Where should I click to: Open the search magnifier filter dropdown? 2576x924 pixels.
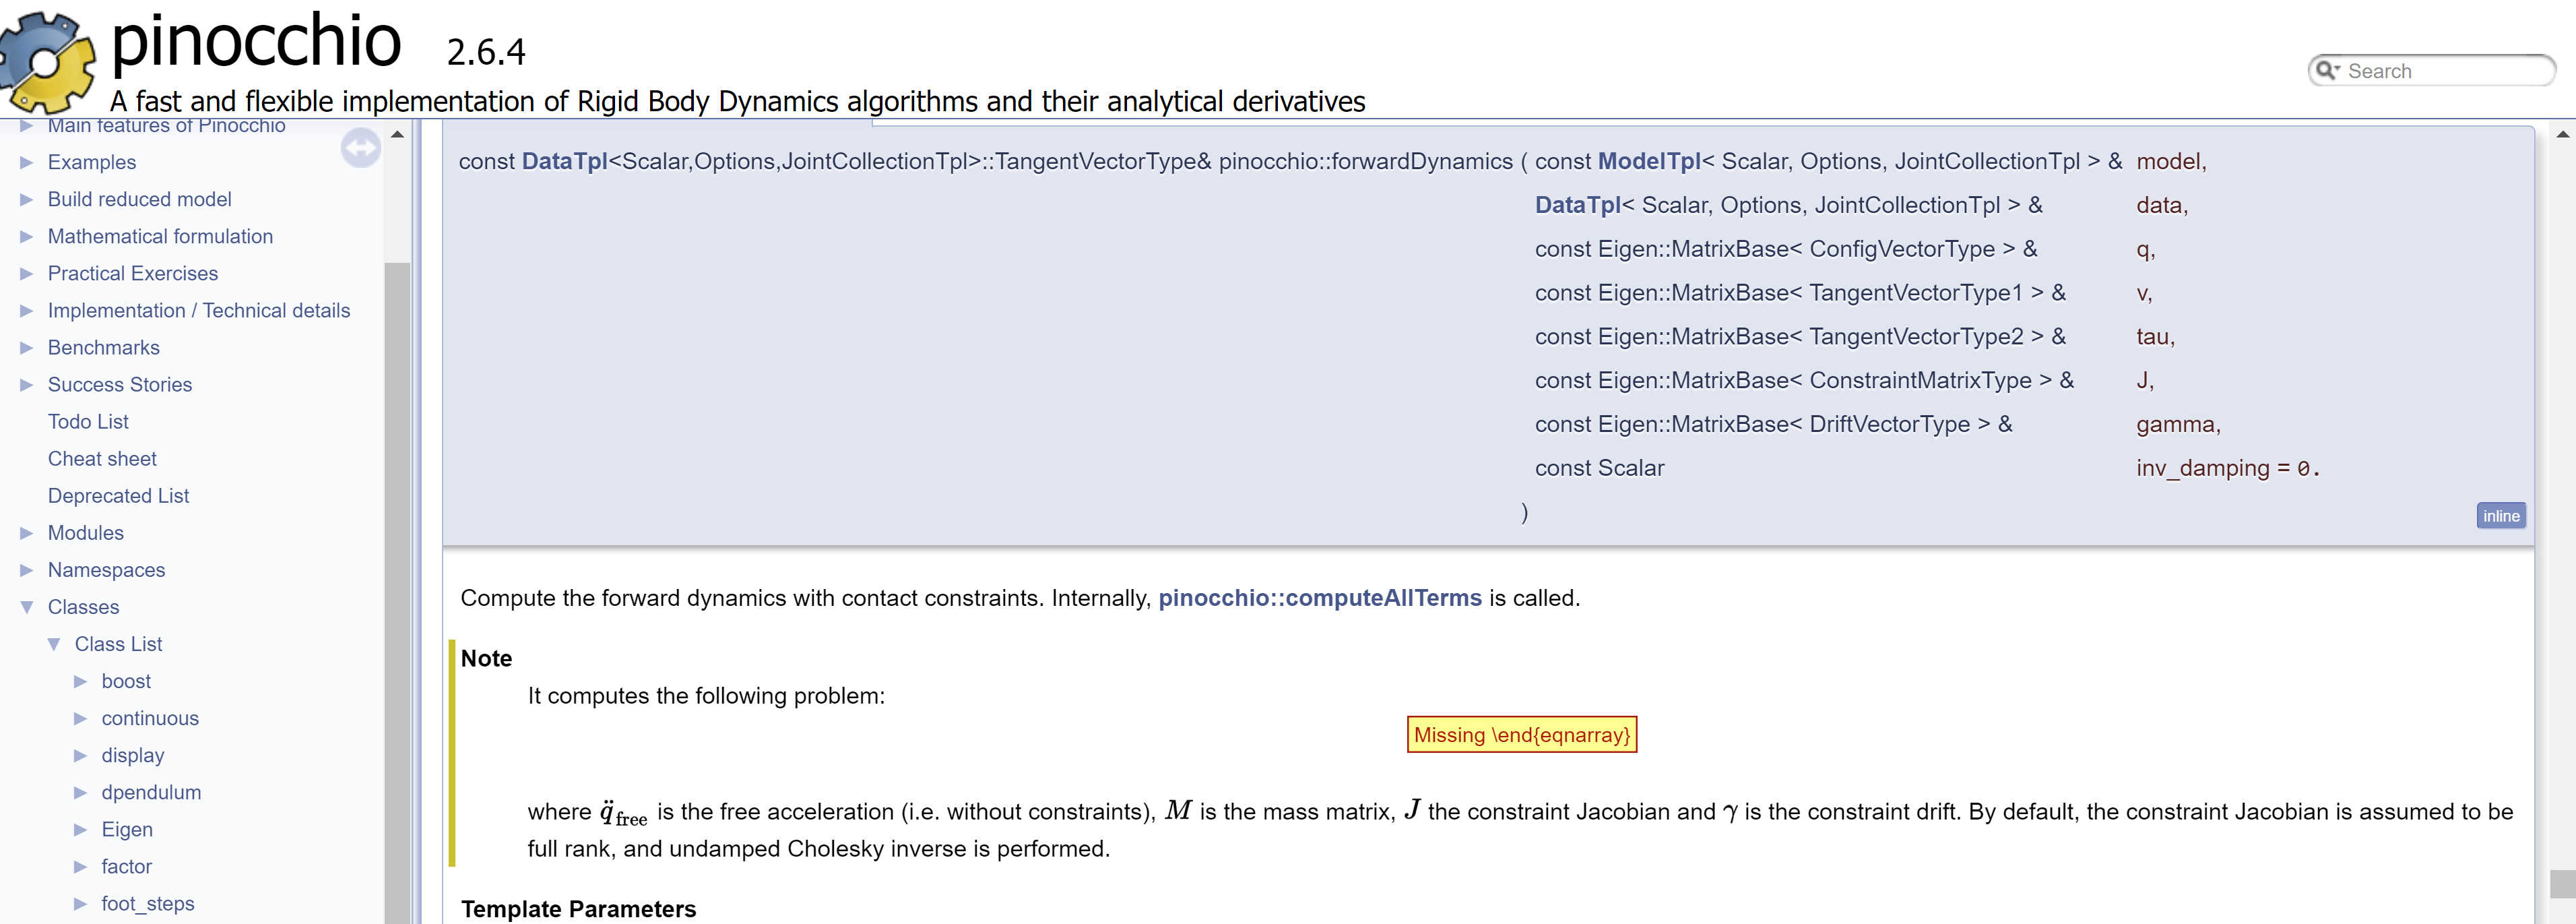click(x=2330, y=70)
